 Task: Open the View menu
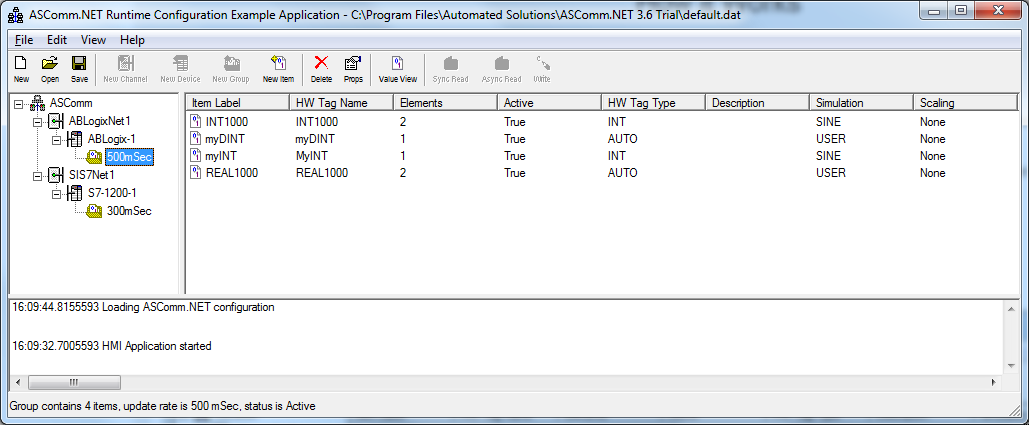tap(93, 40)
